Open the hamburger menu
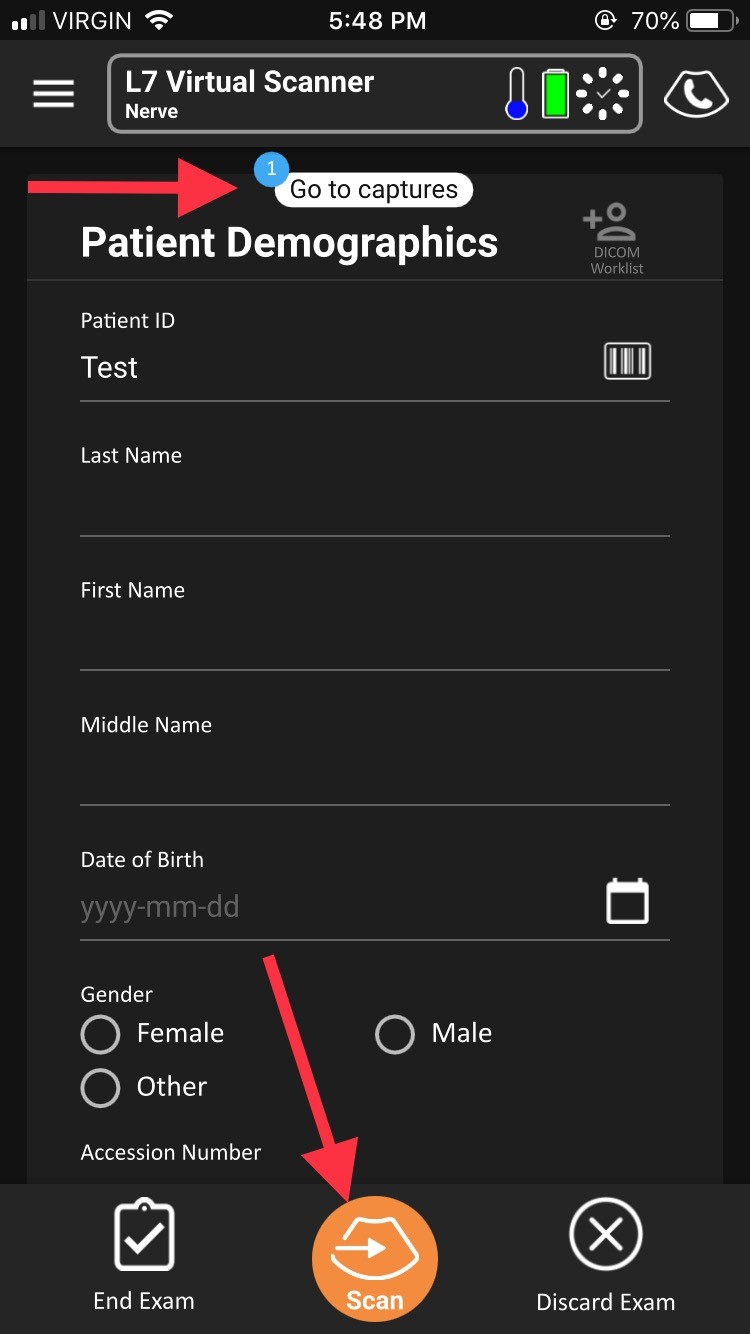The image size is (750, 1334). [x=54, y=94]
